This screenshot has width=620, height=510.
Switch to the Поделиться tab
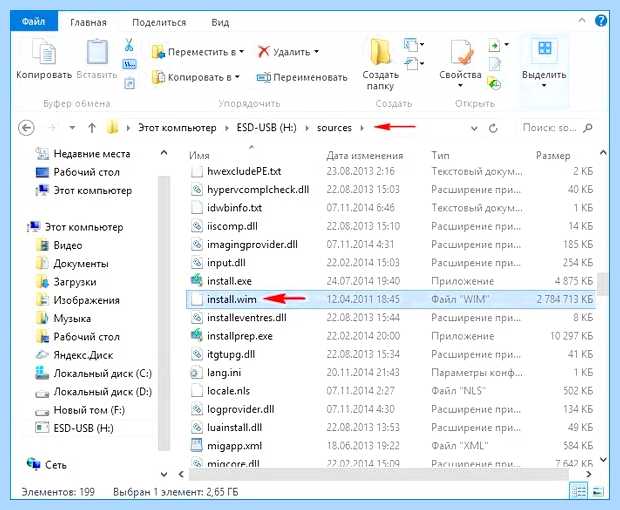coord(159,22)
